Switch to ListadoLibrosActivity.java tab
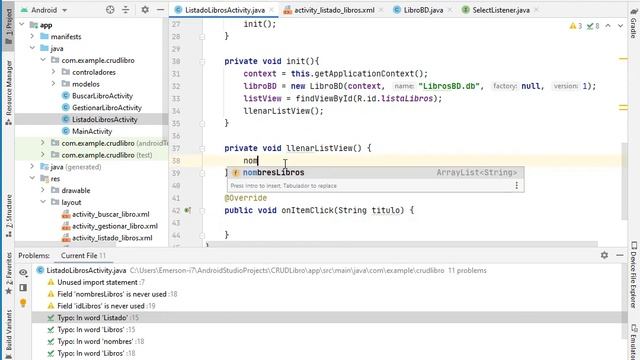640x360 pixels. pyautogui.click(x=224, y=10)
